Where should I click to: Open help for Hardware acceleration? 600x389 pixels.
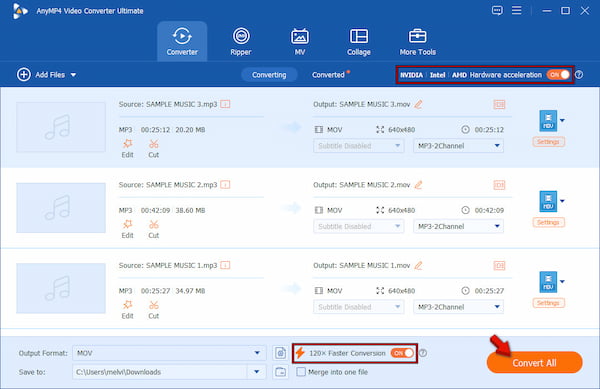click(579, 75)
